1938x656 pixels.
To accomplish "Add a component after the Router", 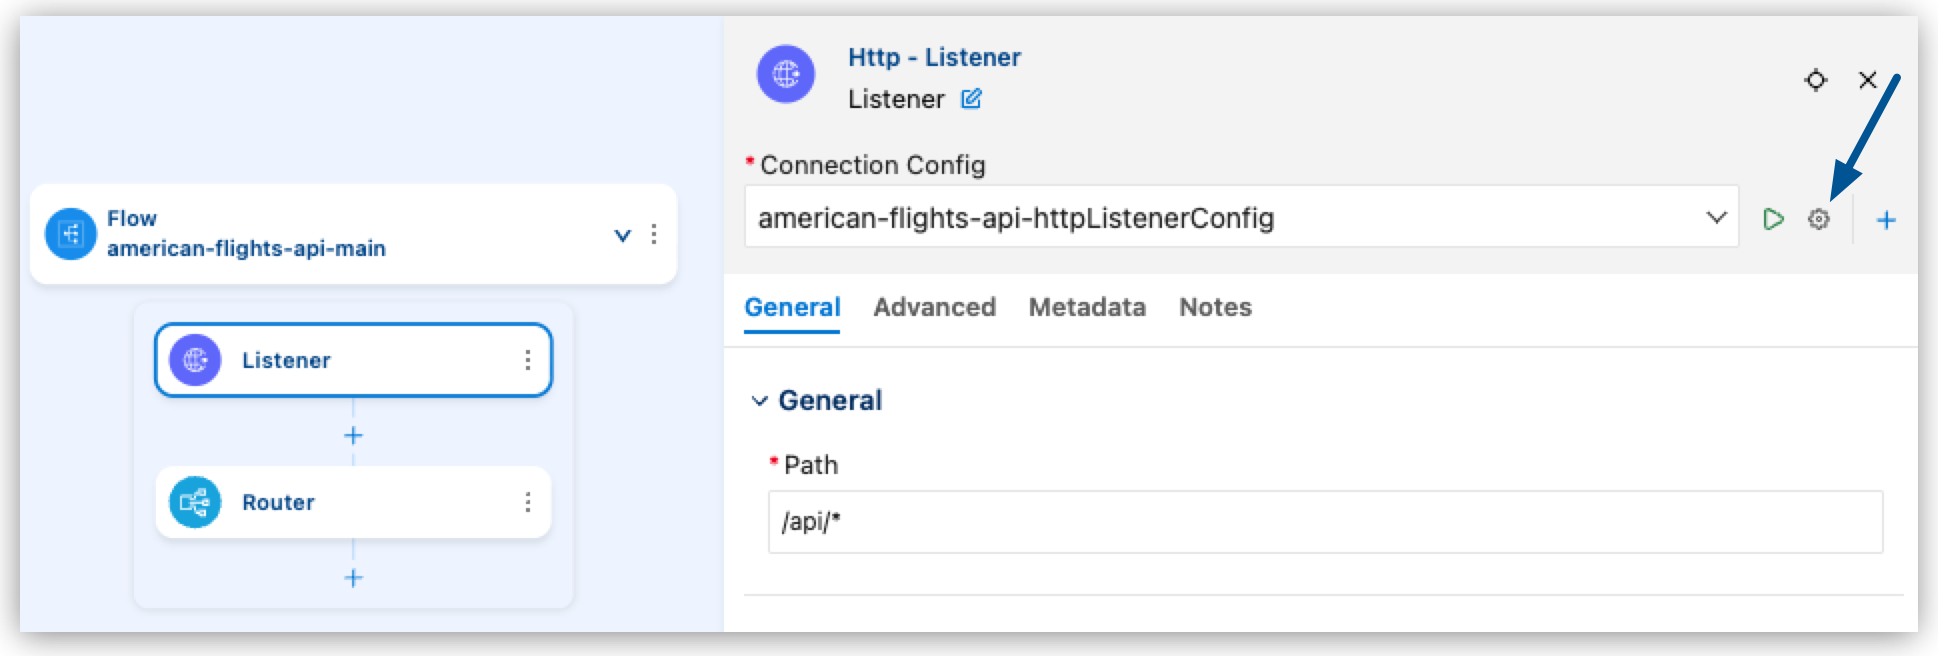I will coord(353,577).
